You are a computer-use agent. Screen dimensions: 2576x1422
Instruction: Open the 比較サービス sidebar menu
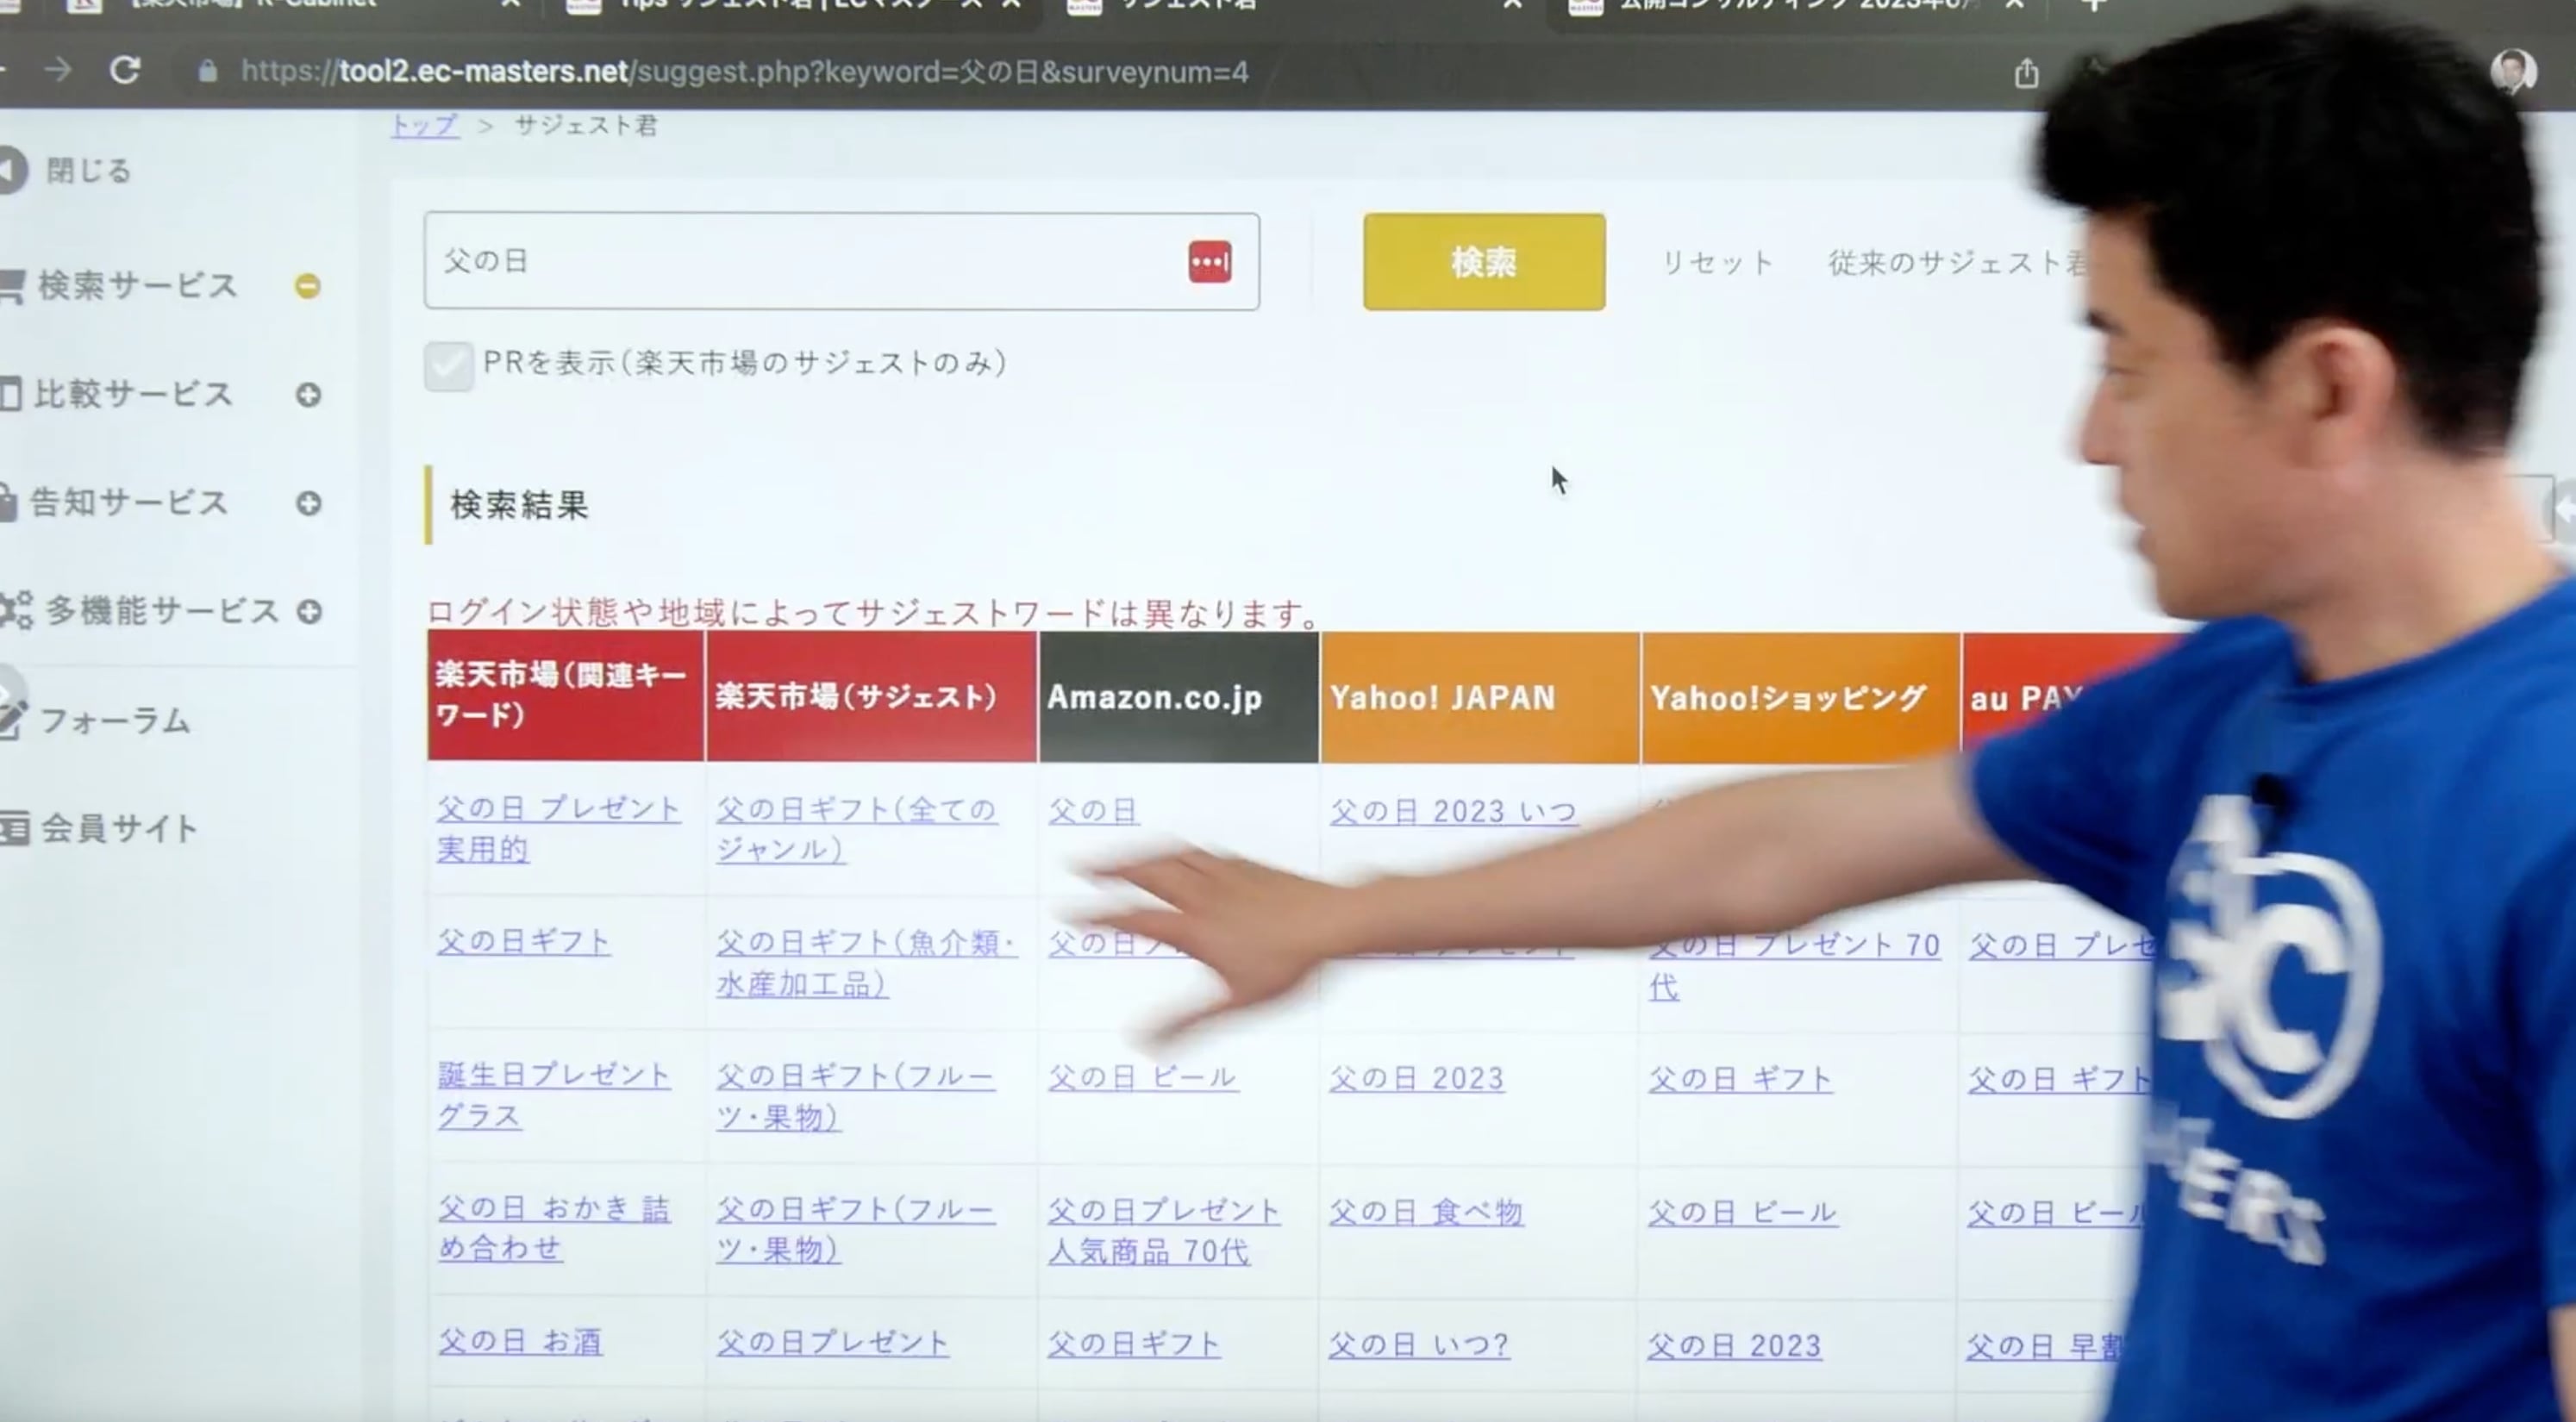[x=133, y=394]
